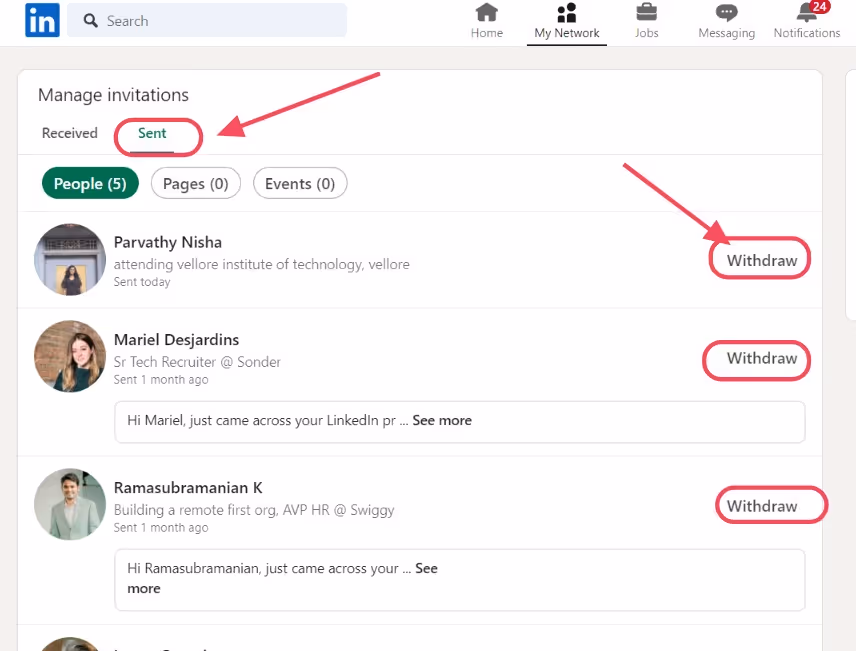Click 'attending vellore institute of technology' headline
Viewport: 856px width, 651px height.
(261, 264)
